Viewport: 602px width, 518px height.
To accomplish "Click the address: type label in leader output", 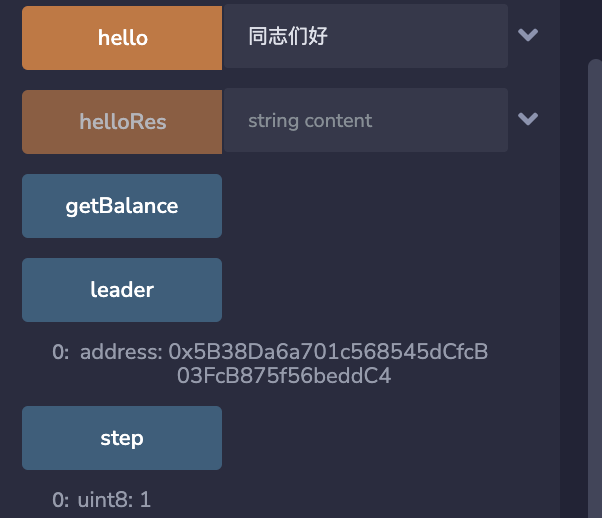I will (121, 352).
